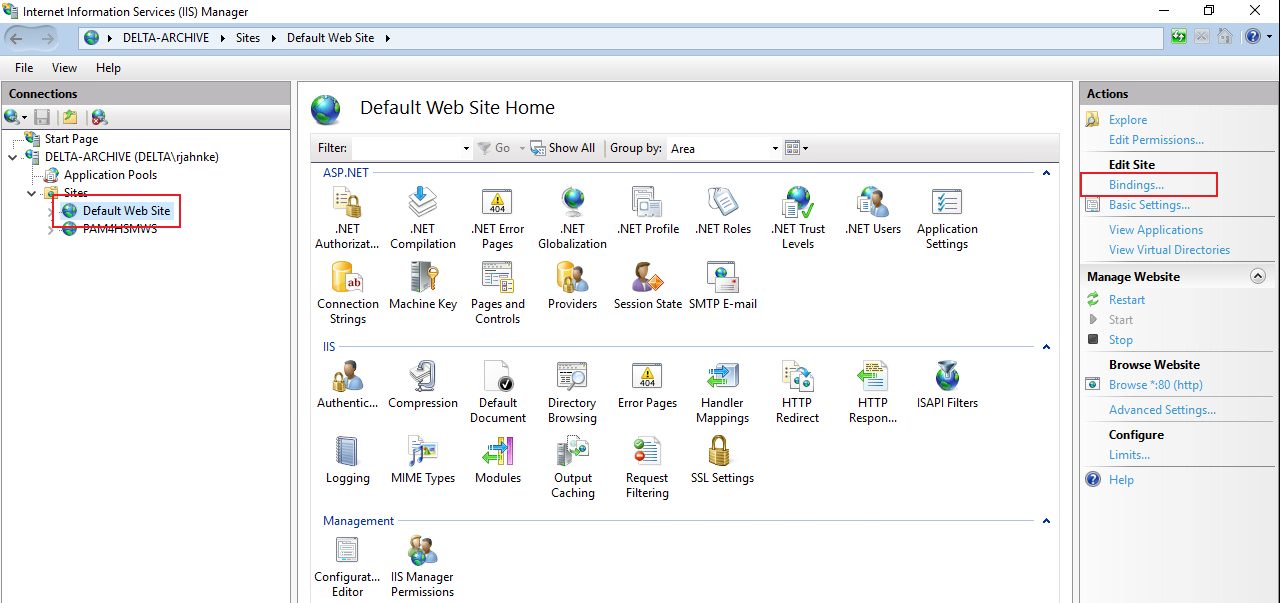
Task: Click Explore in Actions pane
Action: coord(1128,120)
